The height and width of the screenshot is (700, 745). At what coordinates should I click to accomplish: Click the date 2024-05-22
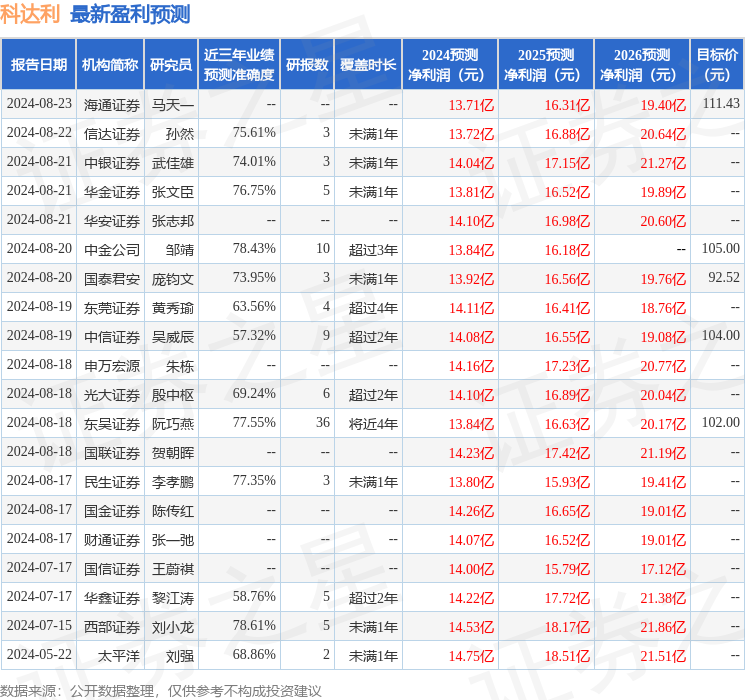[39, 654]
